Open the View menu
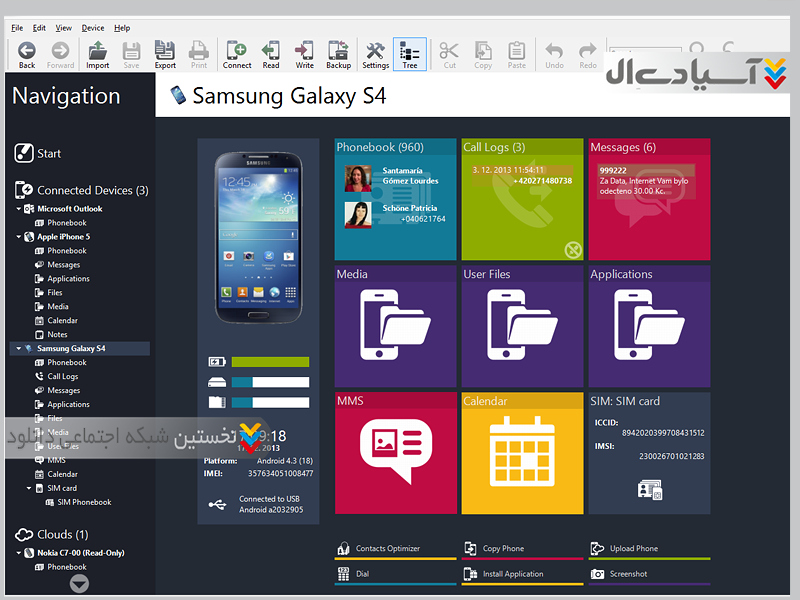Screen dimensions: 800x600 point(64,28)
